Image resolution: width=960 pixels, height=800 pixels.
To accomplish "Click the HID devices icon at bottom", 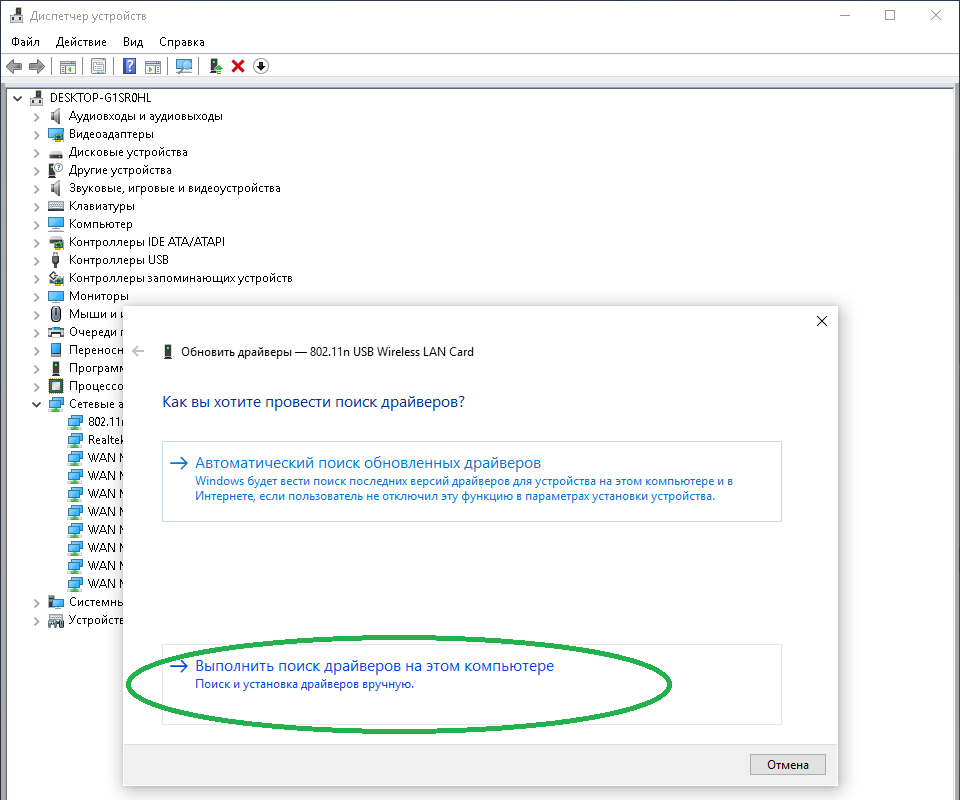I will click(x=56, y=621).
